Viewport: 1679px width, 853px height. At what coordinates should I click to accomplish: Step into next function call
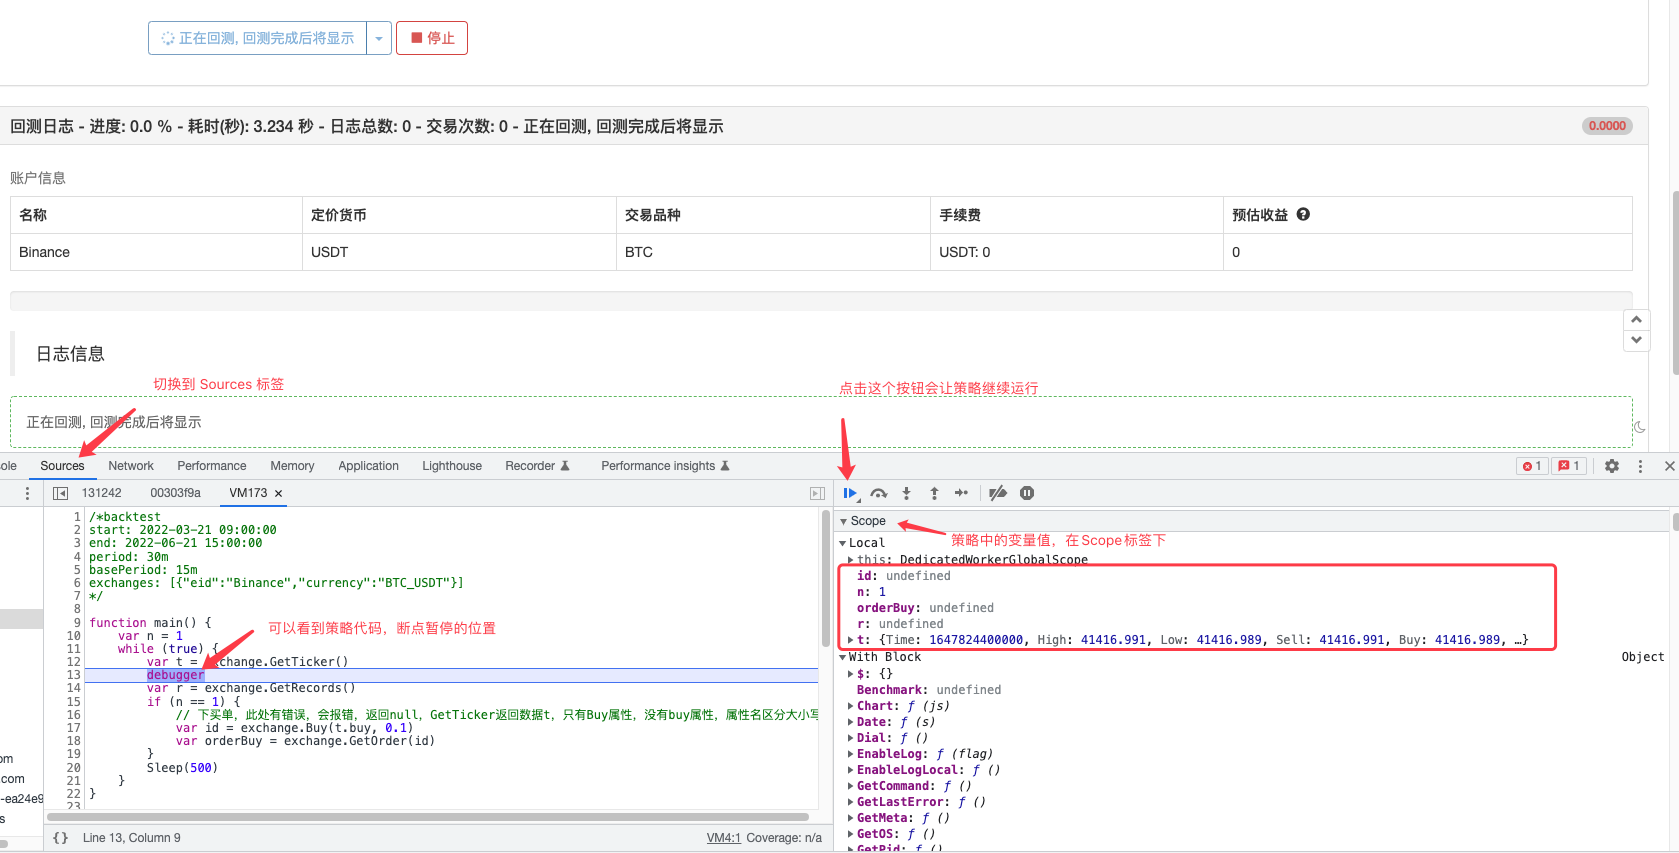coord(906,493)
